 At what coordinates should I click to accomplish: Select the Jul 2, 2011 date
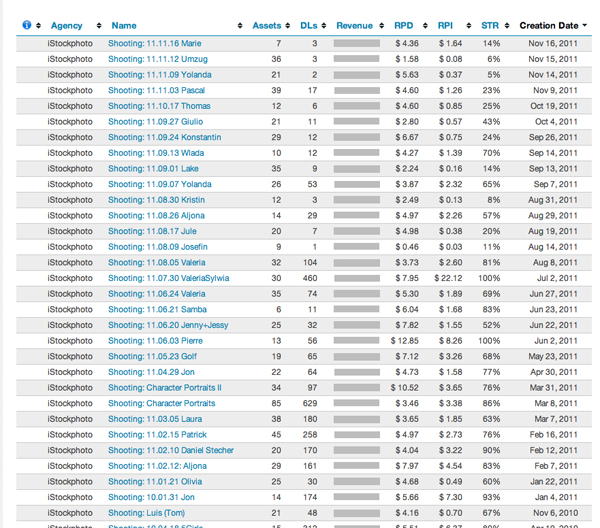pyautogui.click(x=557, y=278)
